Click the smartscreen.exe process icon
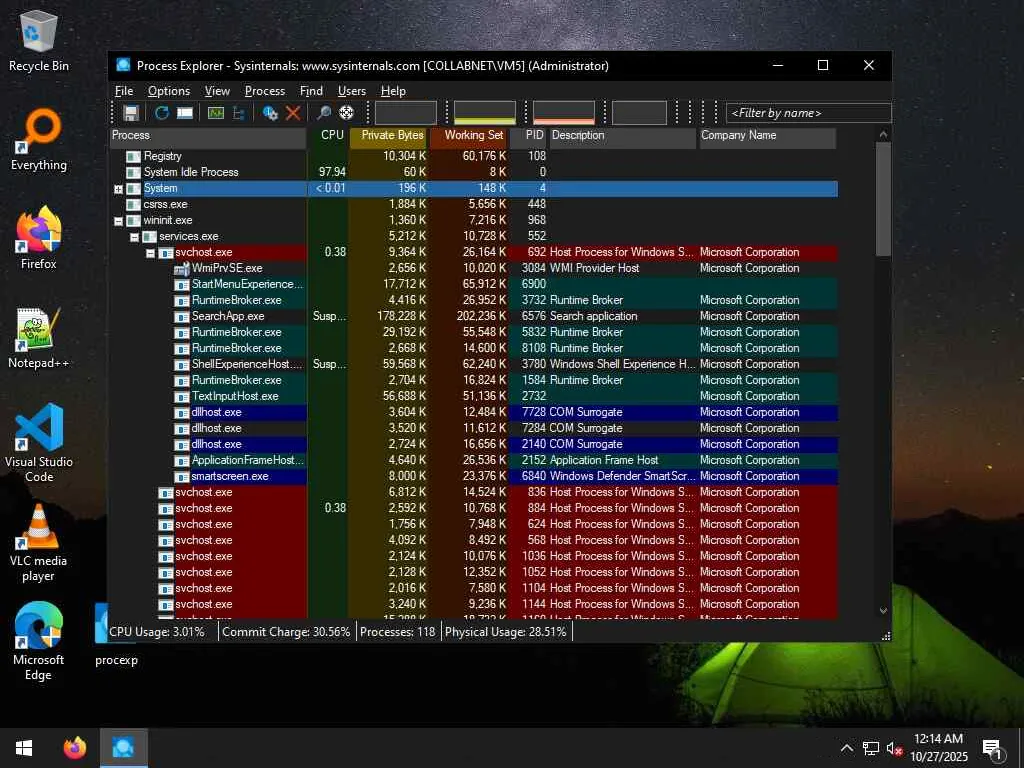Image resolution: width=1024 pixels, height=768 pixels. click(182, 477)
